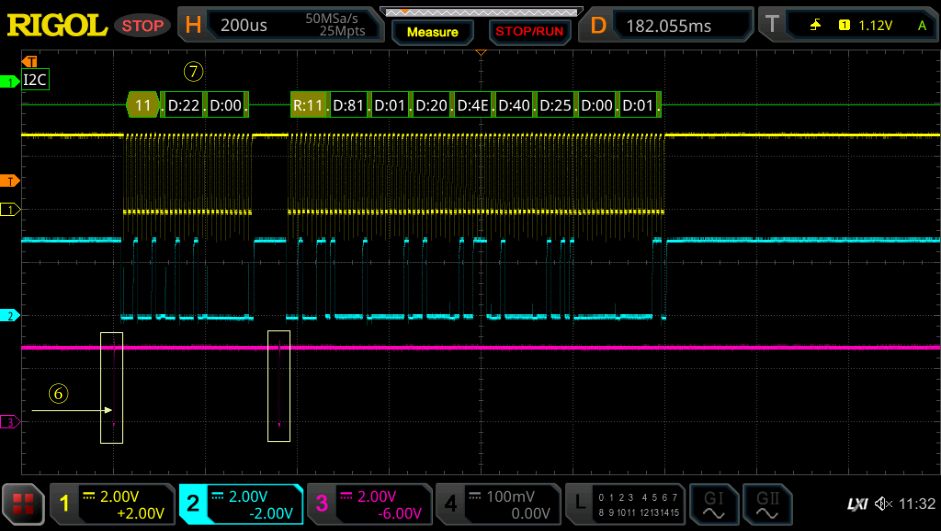Select decoded data packet D:25
The width and height of the screenshot is (941, 531).
[556, 105]
